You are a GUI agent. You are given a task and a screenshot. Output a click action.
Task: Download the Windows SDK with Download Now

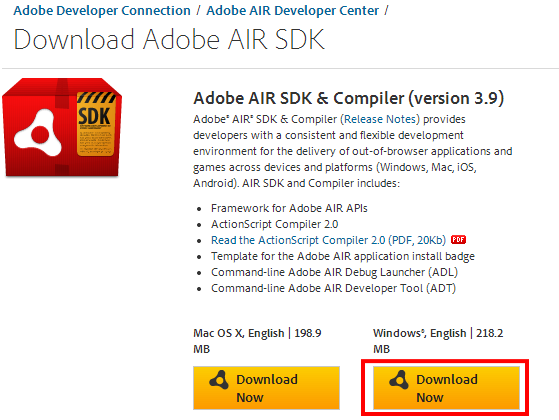pyautogui.click(x=446, y=388)
